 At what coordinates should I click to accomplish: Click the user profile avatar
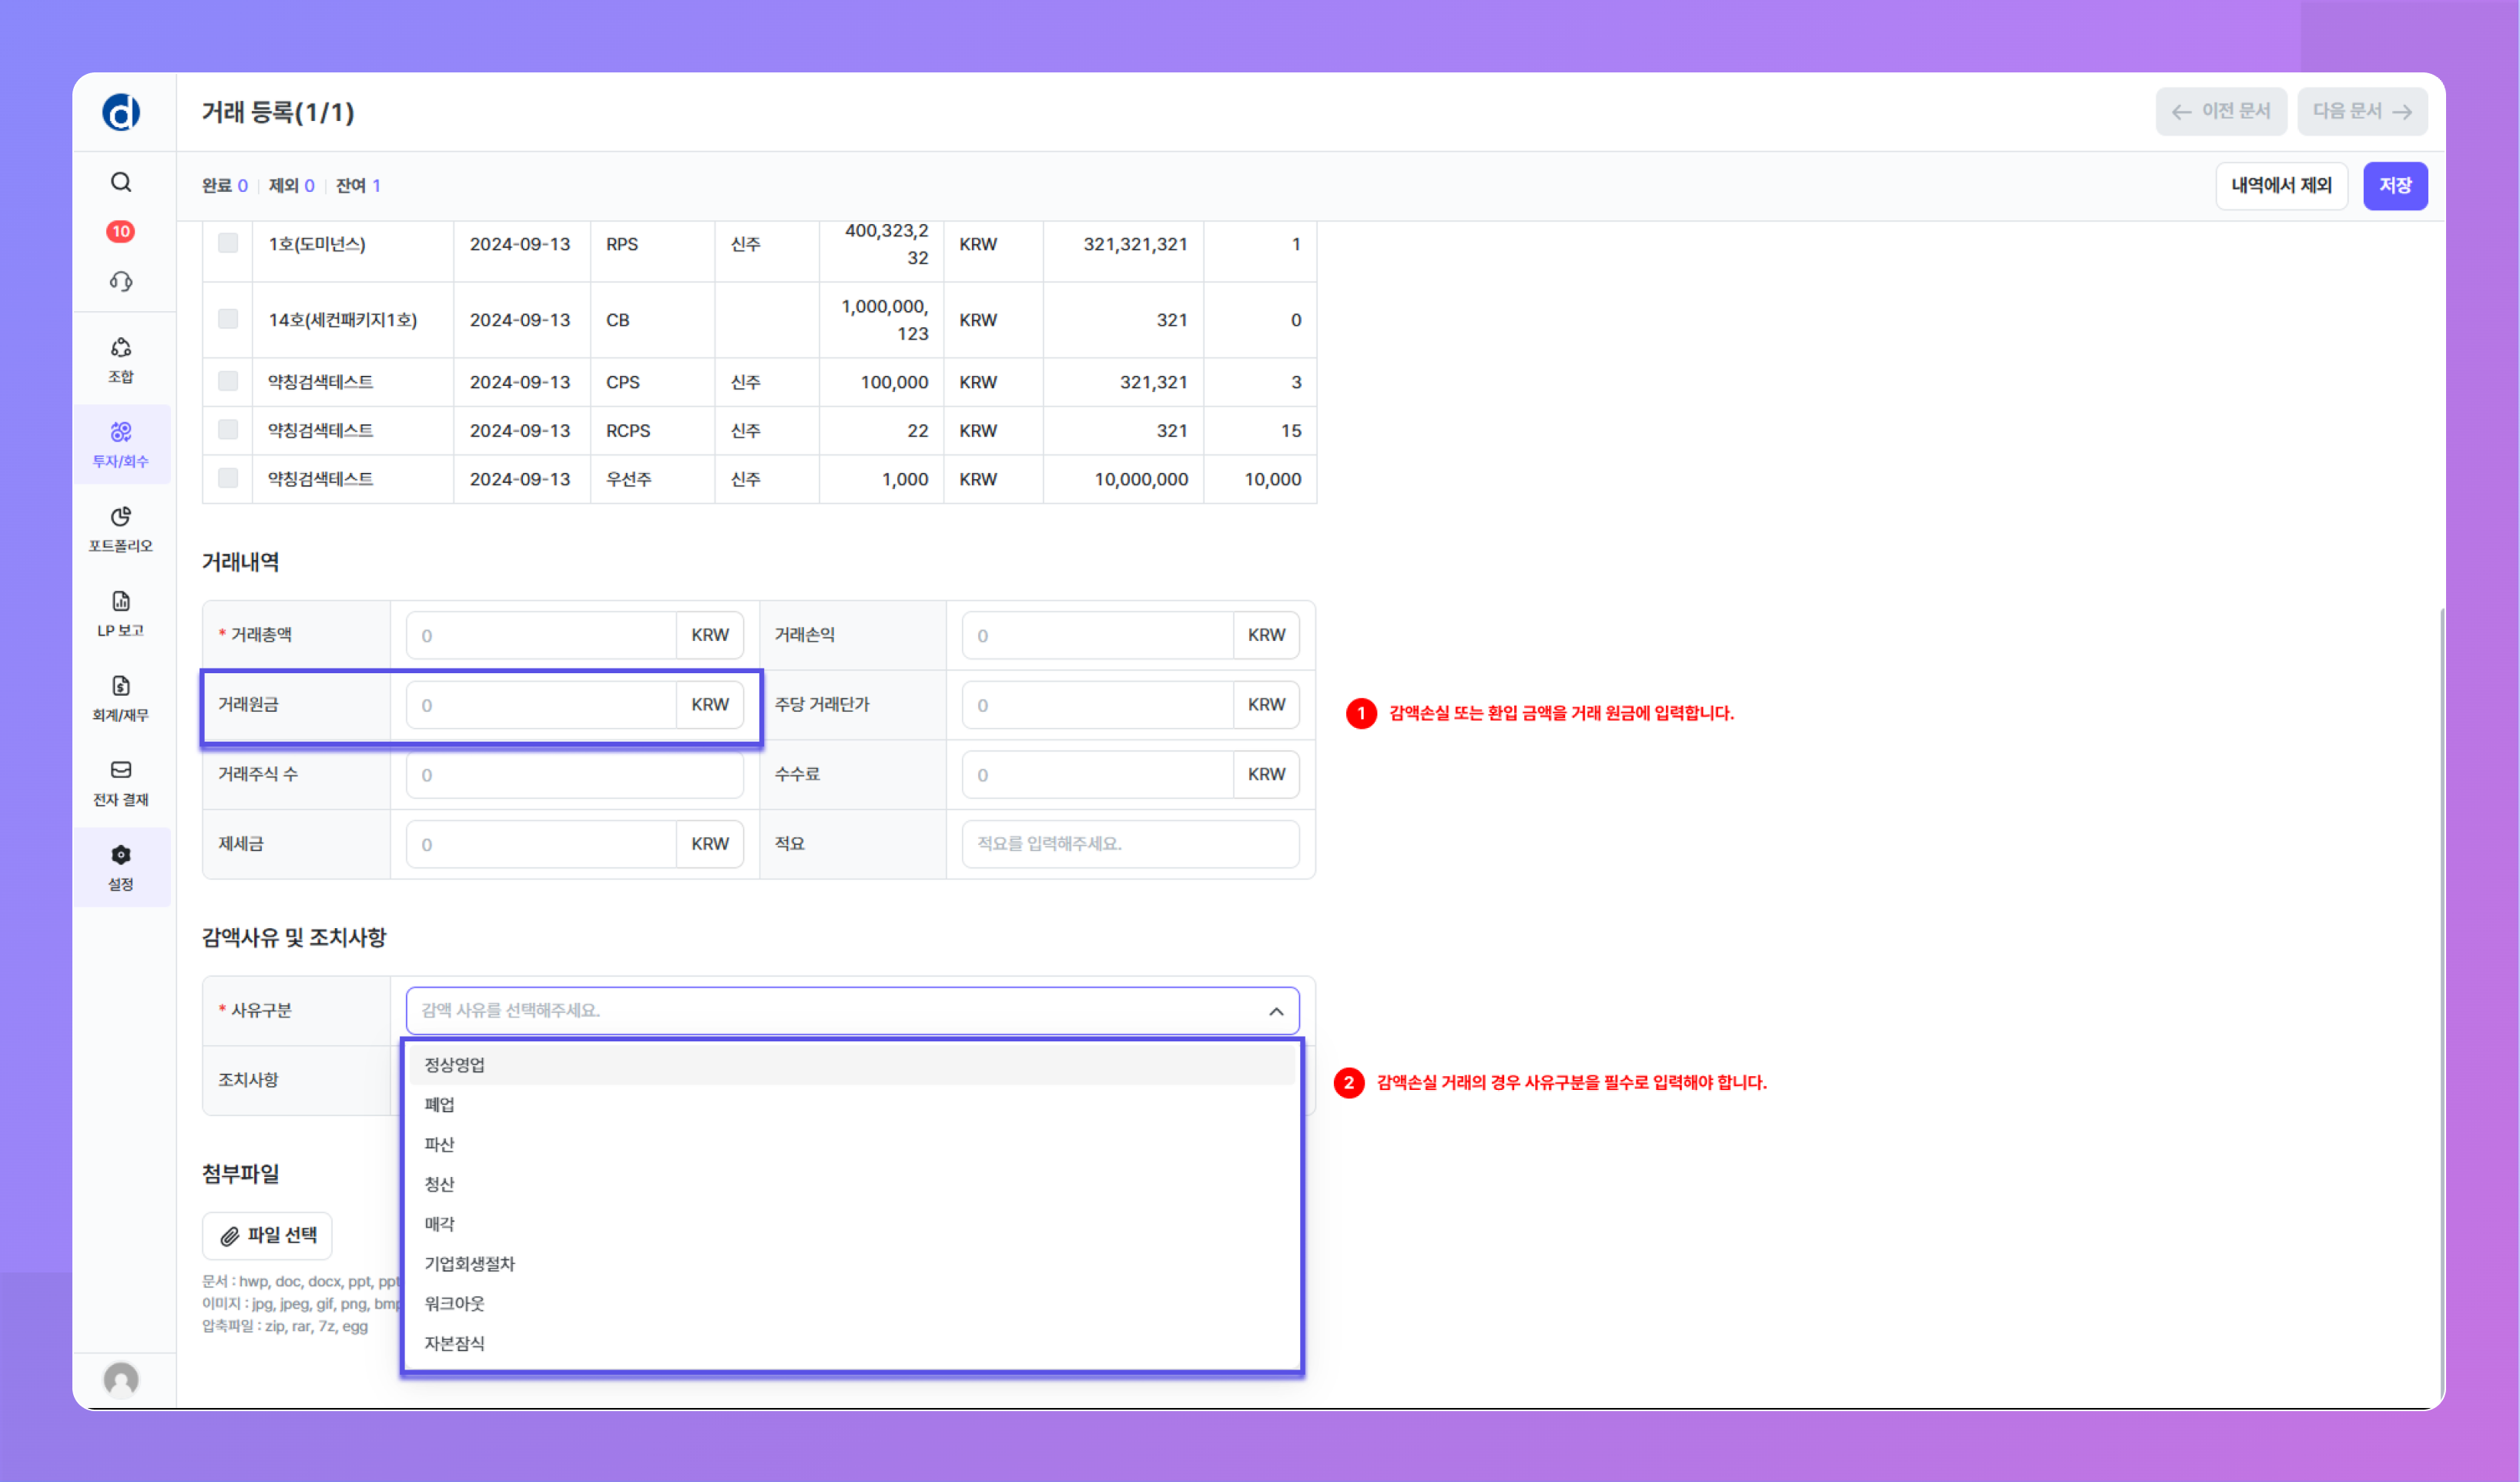pos(121,1379)
